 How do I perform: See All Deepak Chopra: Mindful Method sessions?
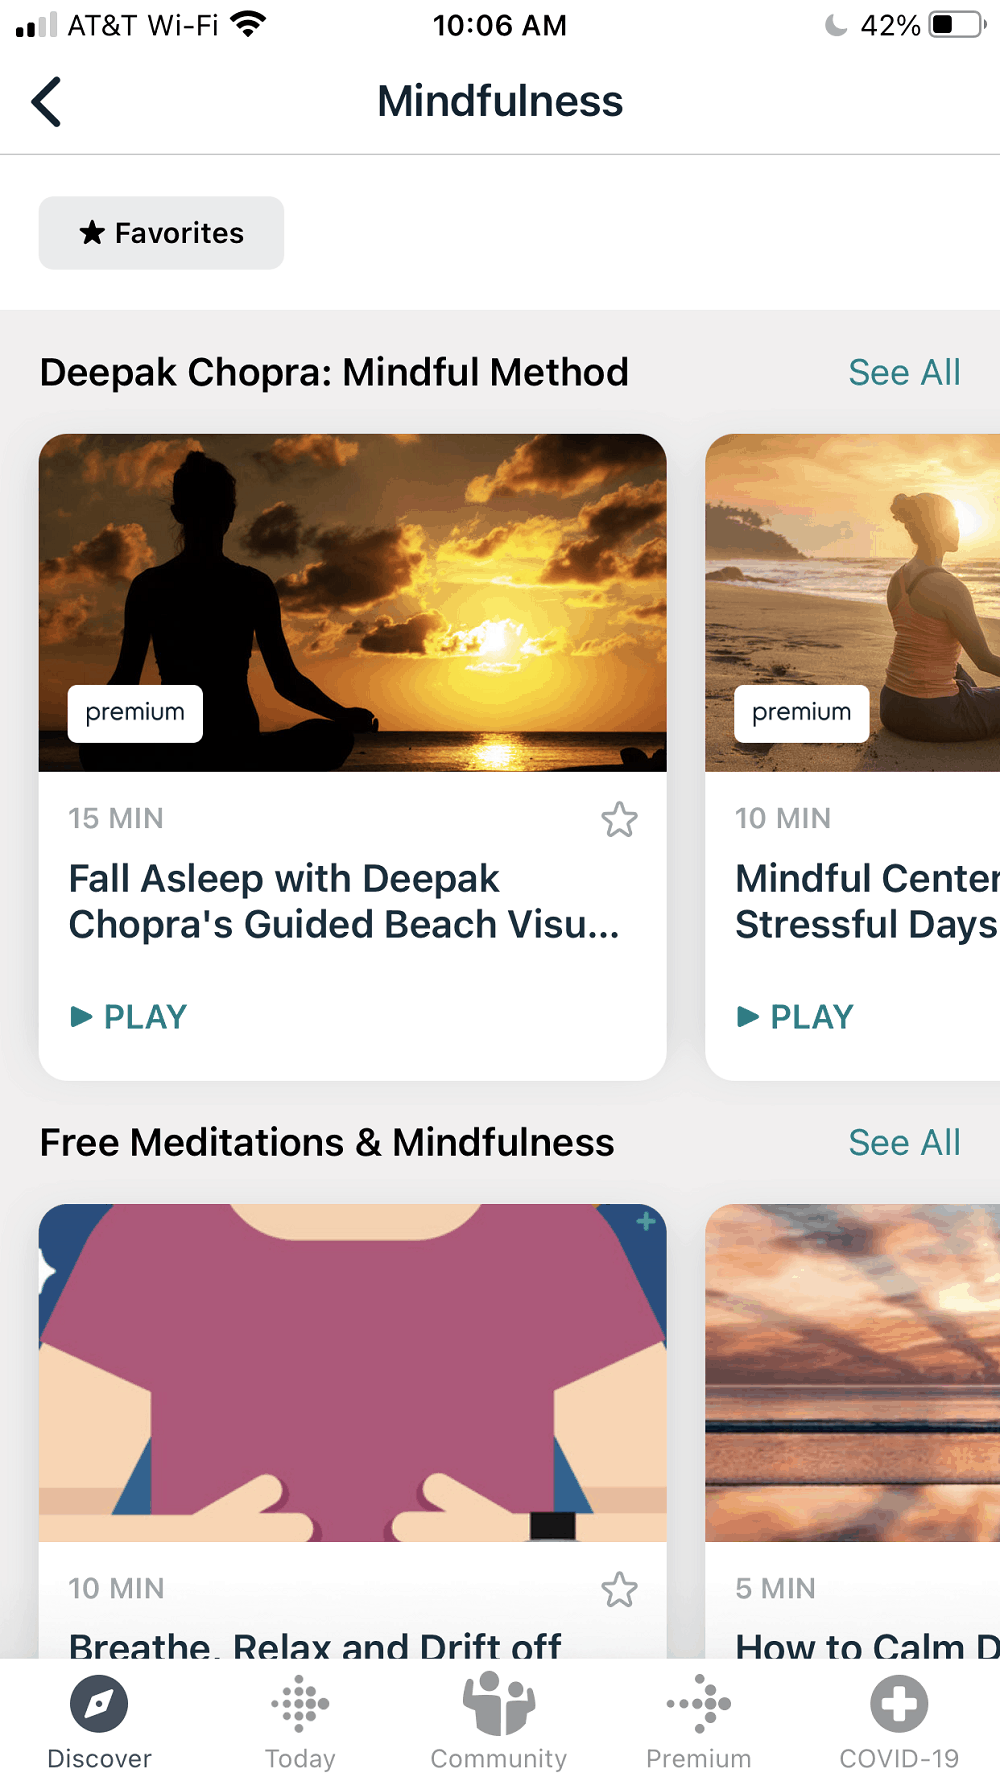coord(904,372)
